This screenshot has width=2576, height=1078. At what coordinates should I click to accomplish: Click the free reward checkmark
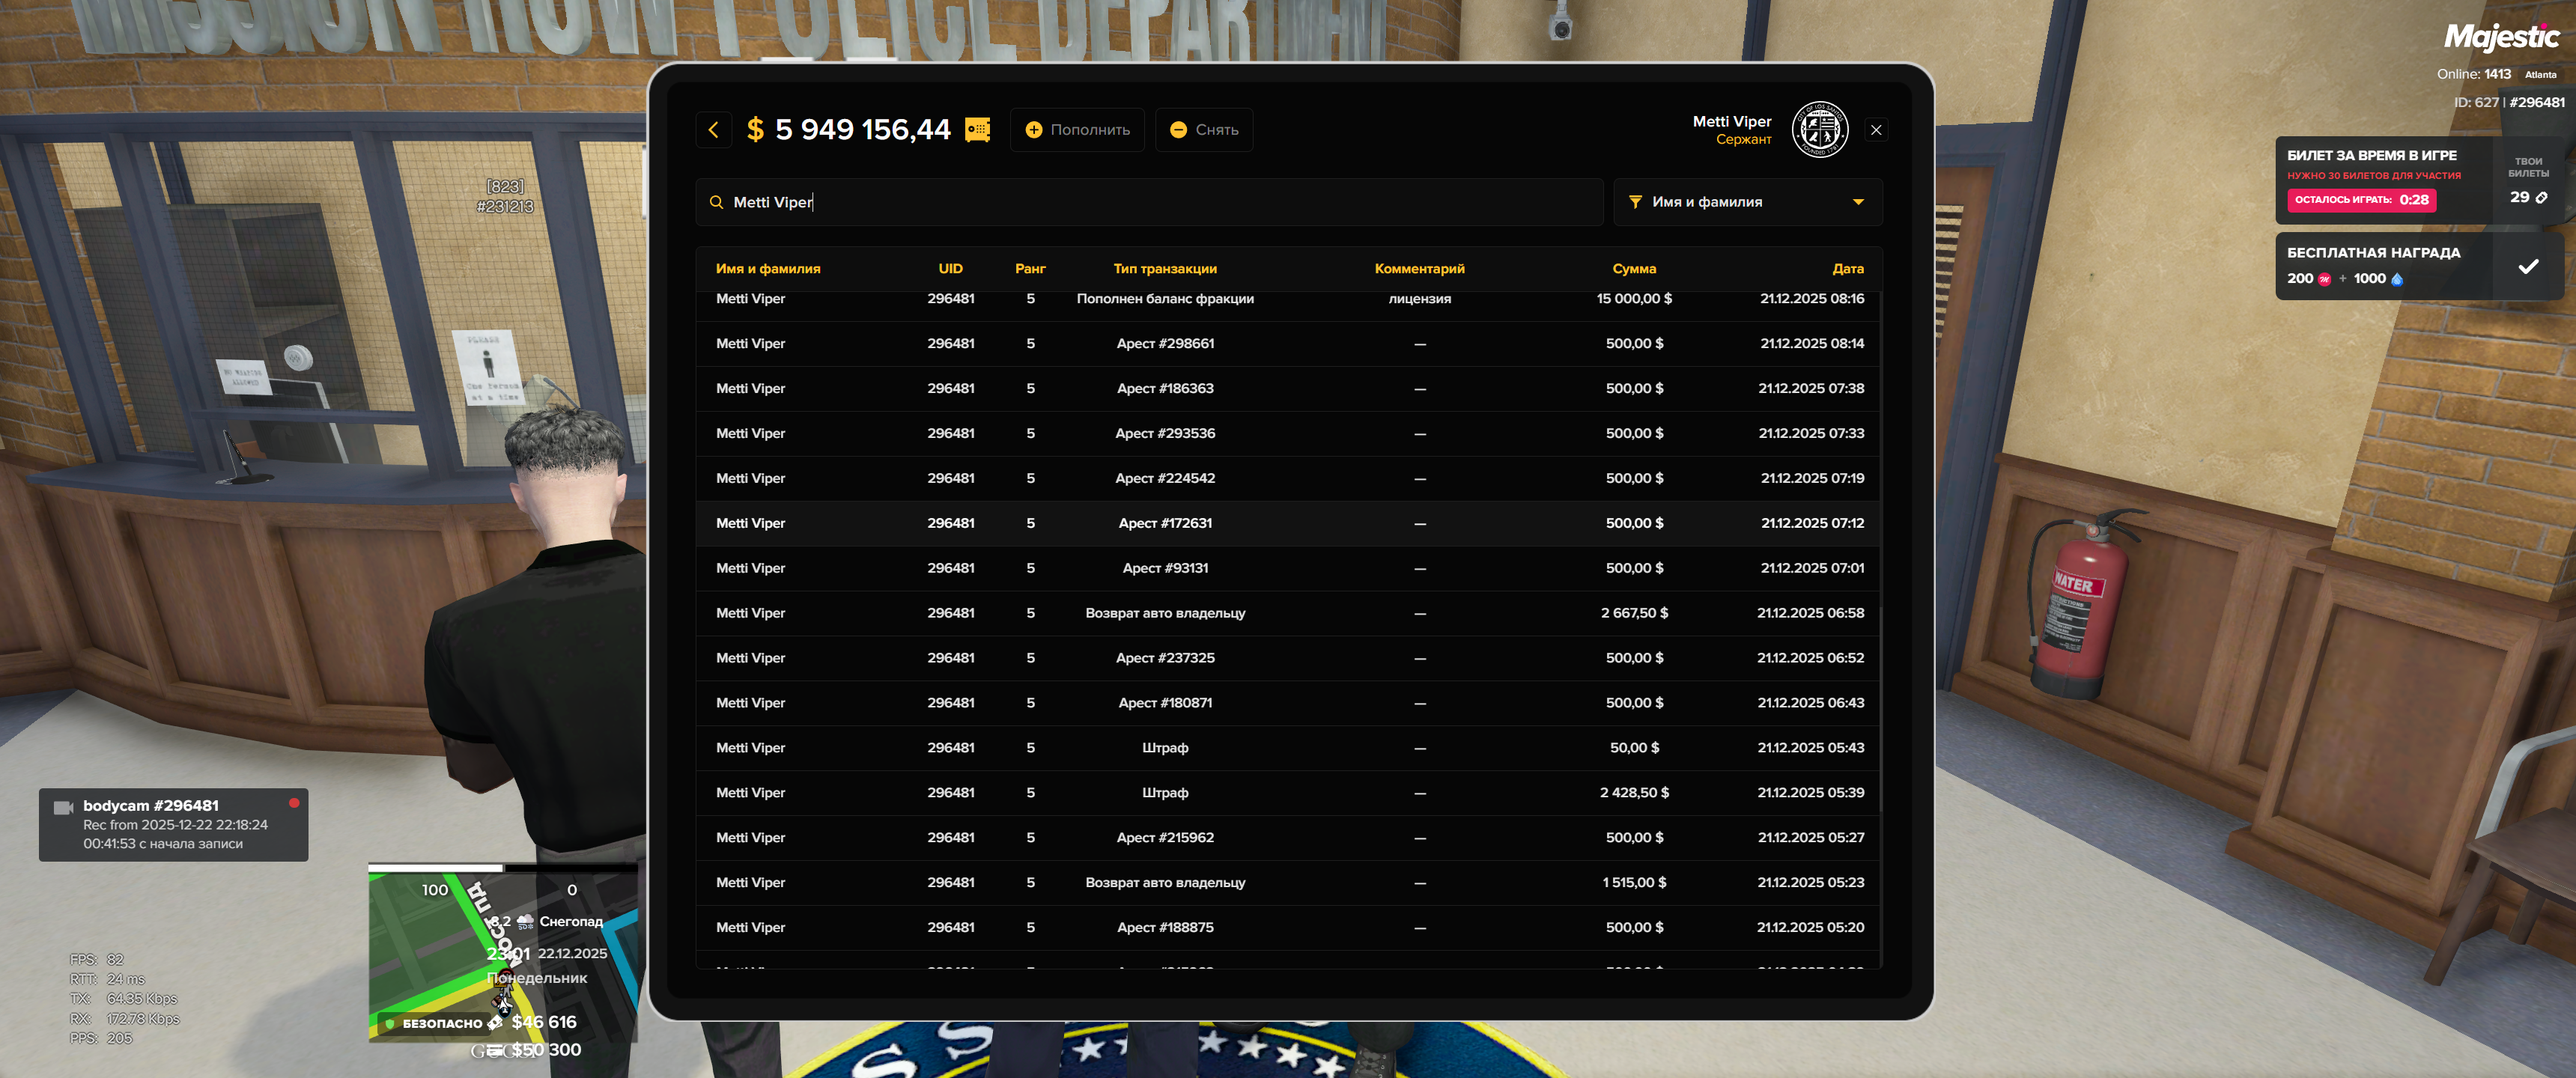[2527, 266]
